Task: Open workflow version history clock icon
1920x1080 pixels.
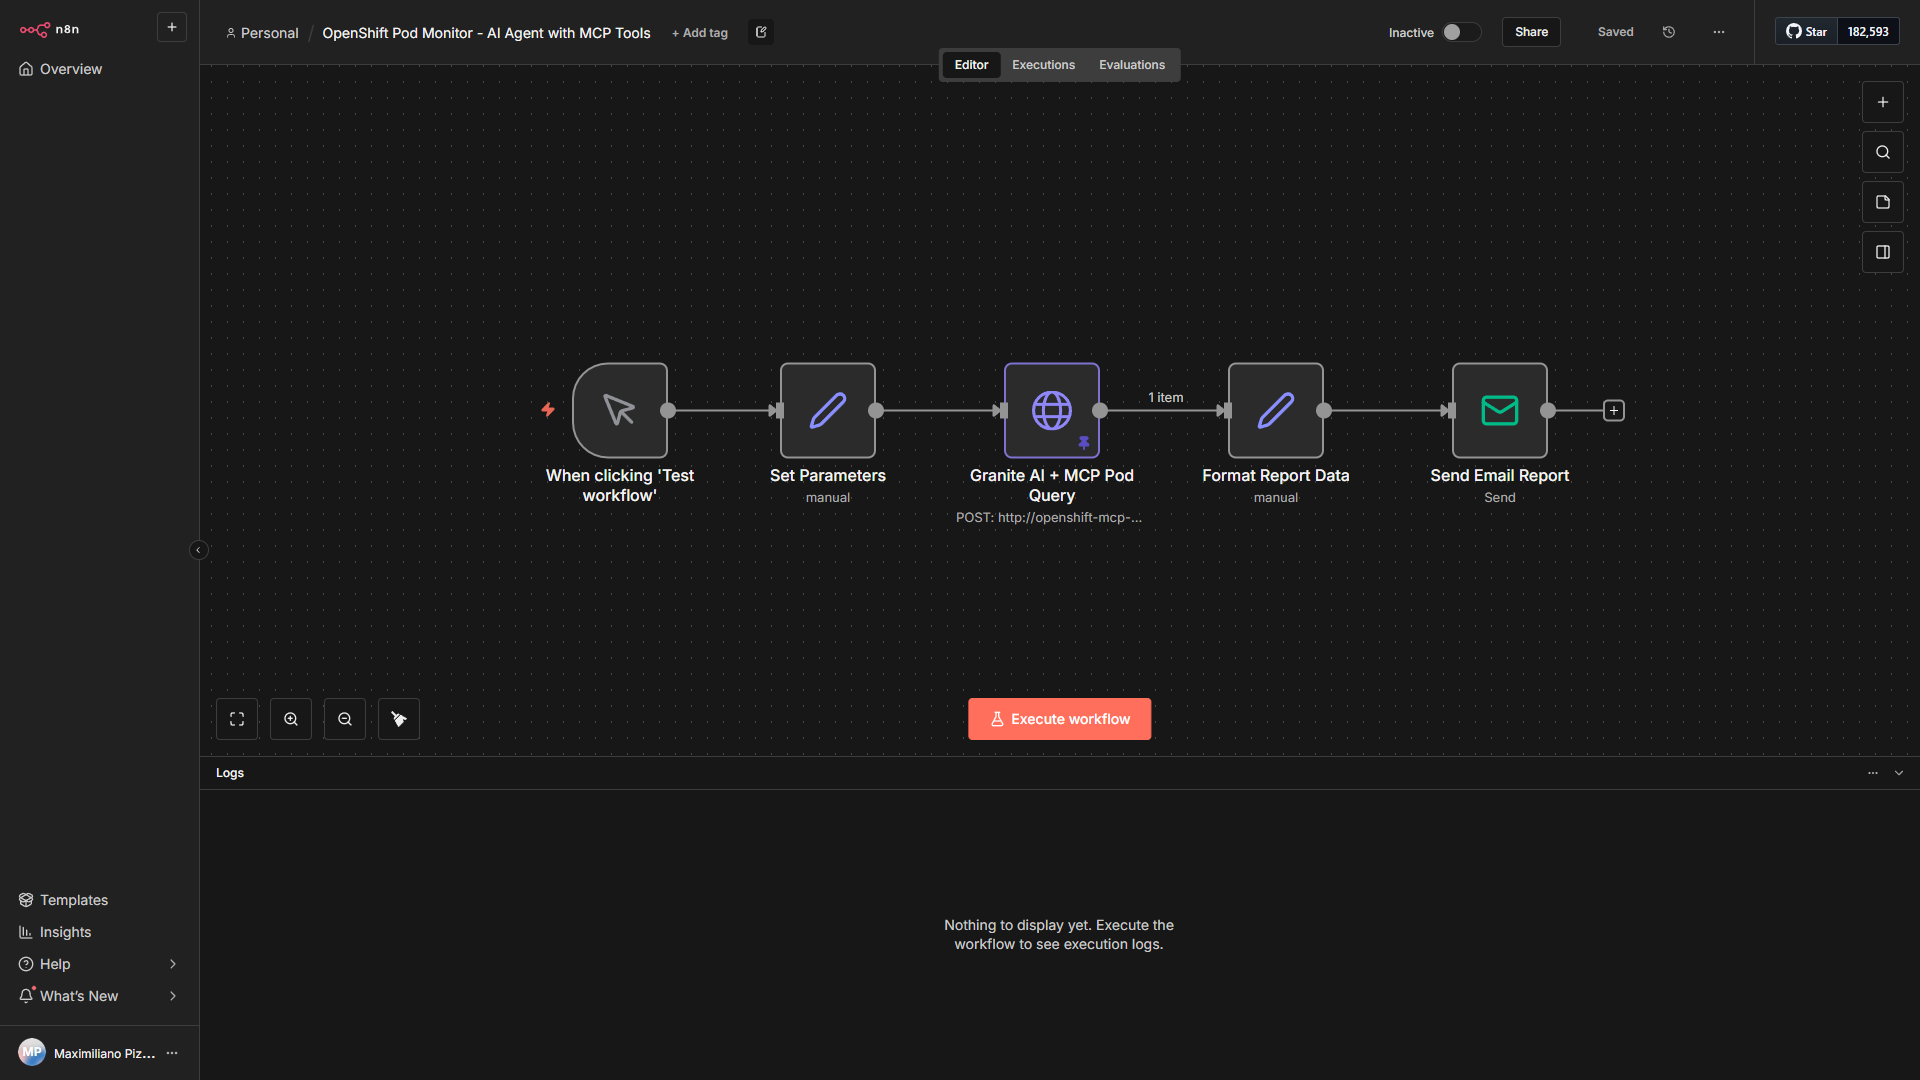Action: (1668, 31)
